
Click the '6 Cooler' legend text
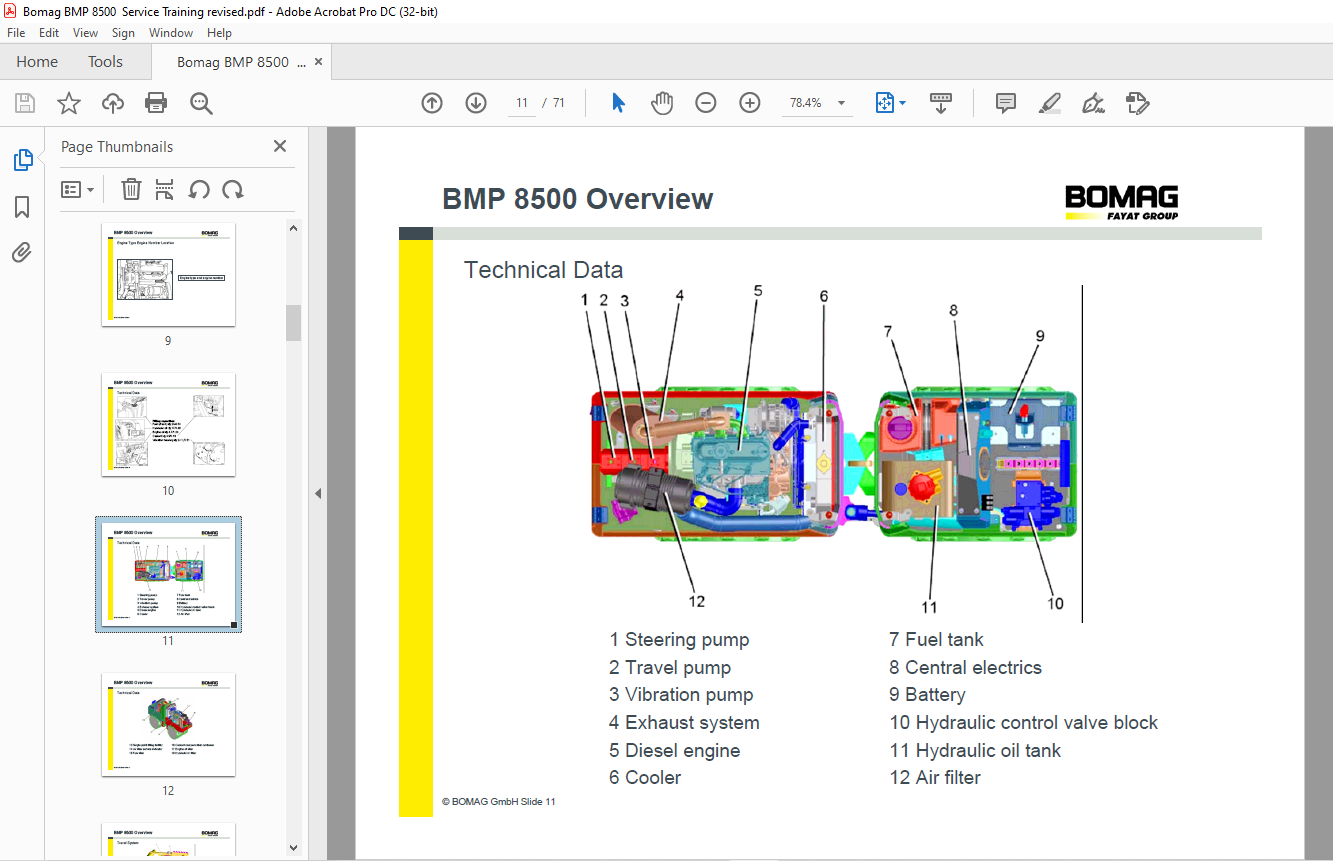coord(645,777)
